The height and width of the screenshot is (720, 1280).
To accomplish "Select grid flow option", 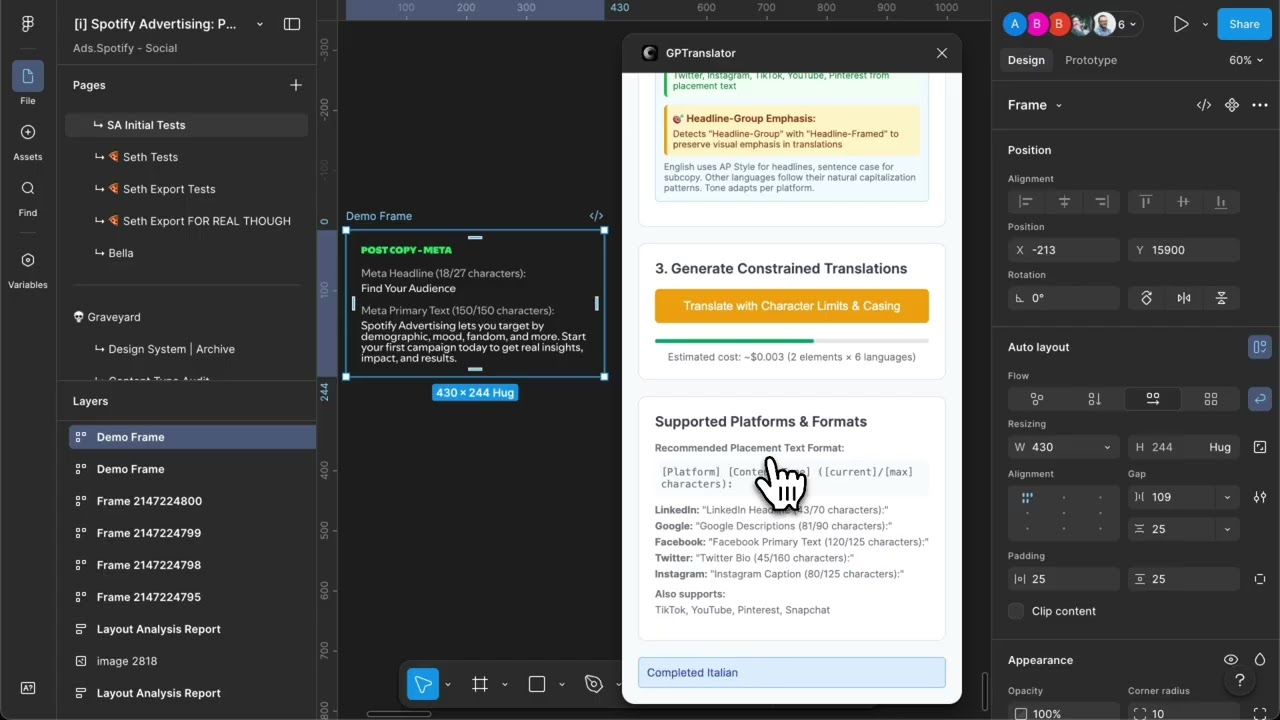I will click(x=1211, y=399).
